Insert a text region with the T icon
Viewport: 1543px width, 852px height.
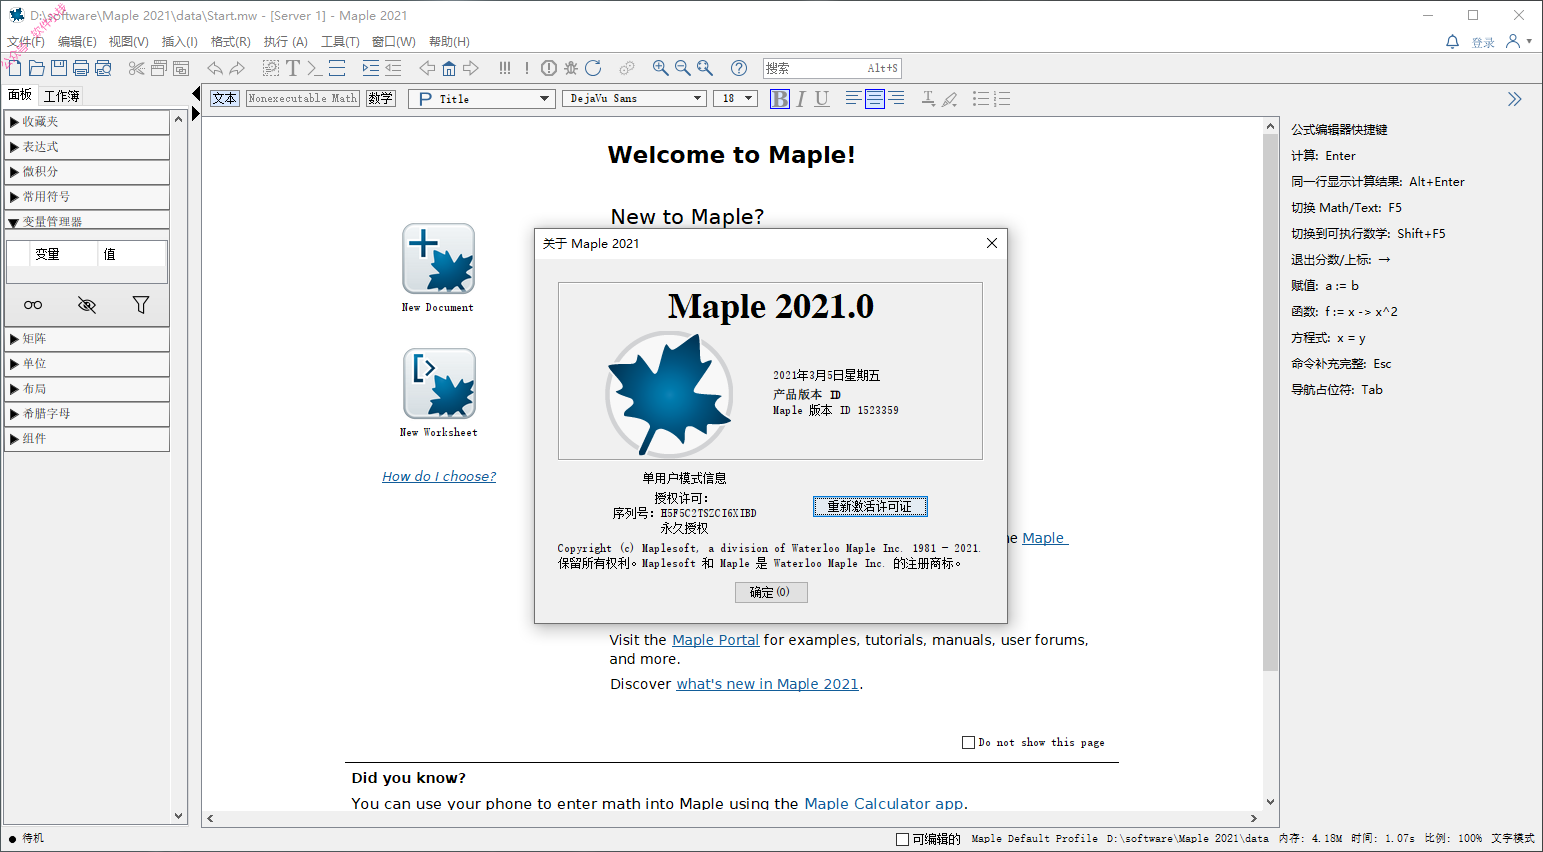[x=293, y=68]
